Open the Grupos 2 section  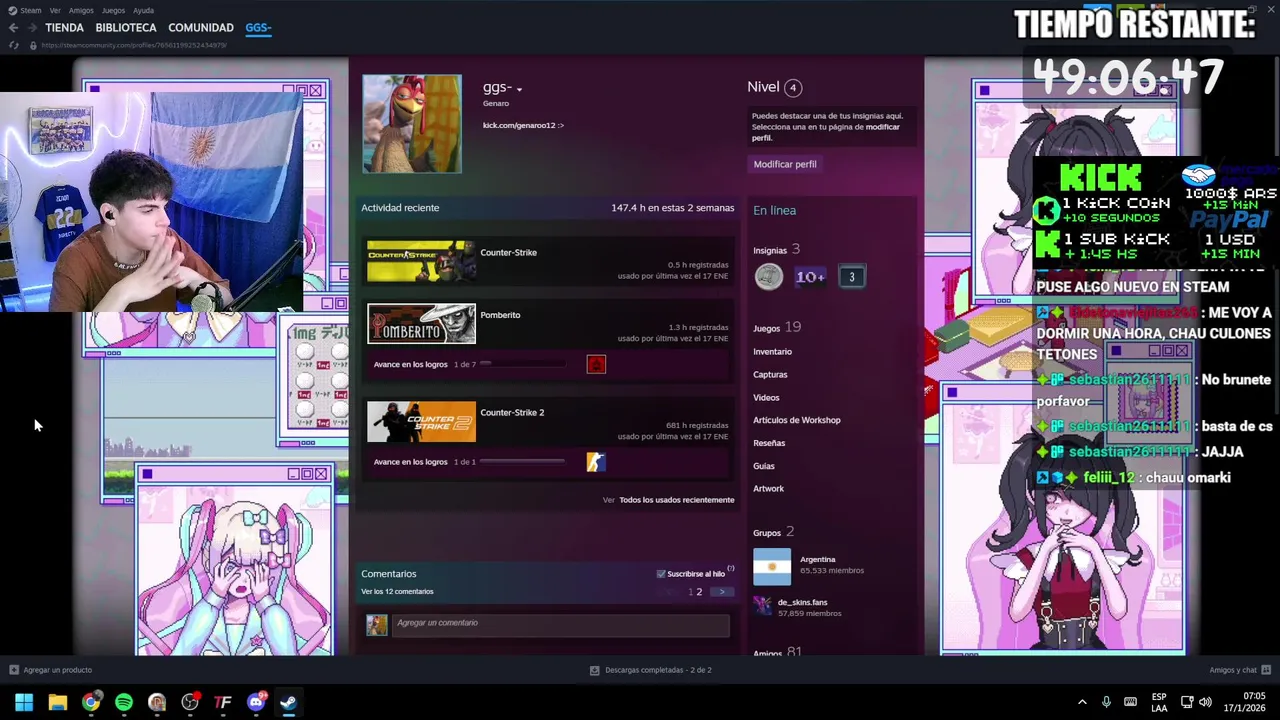pos(773,532)
